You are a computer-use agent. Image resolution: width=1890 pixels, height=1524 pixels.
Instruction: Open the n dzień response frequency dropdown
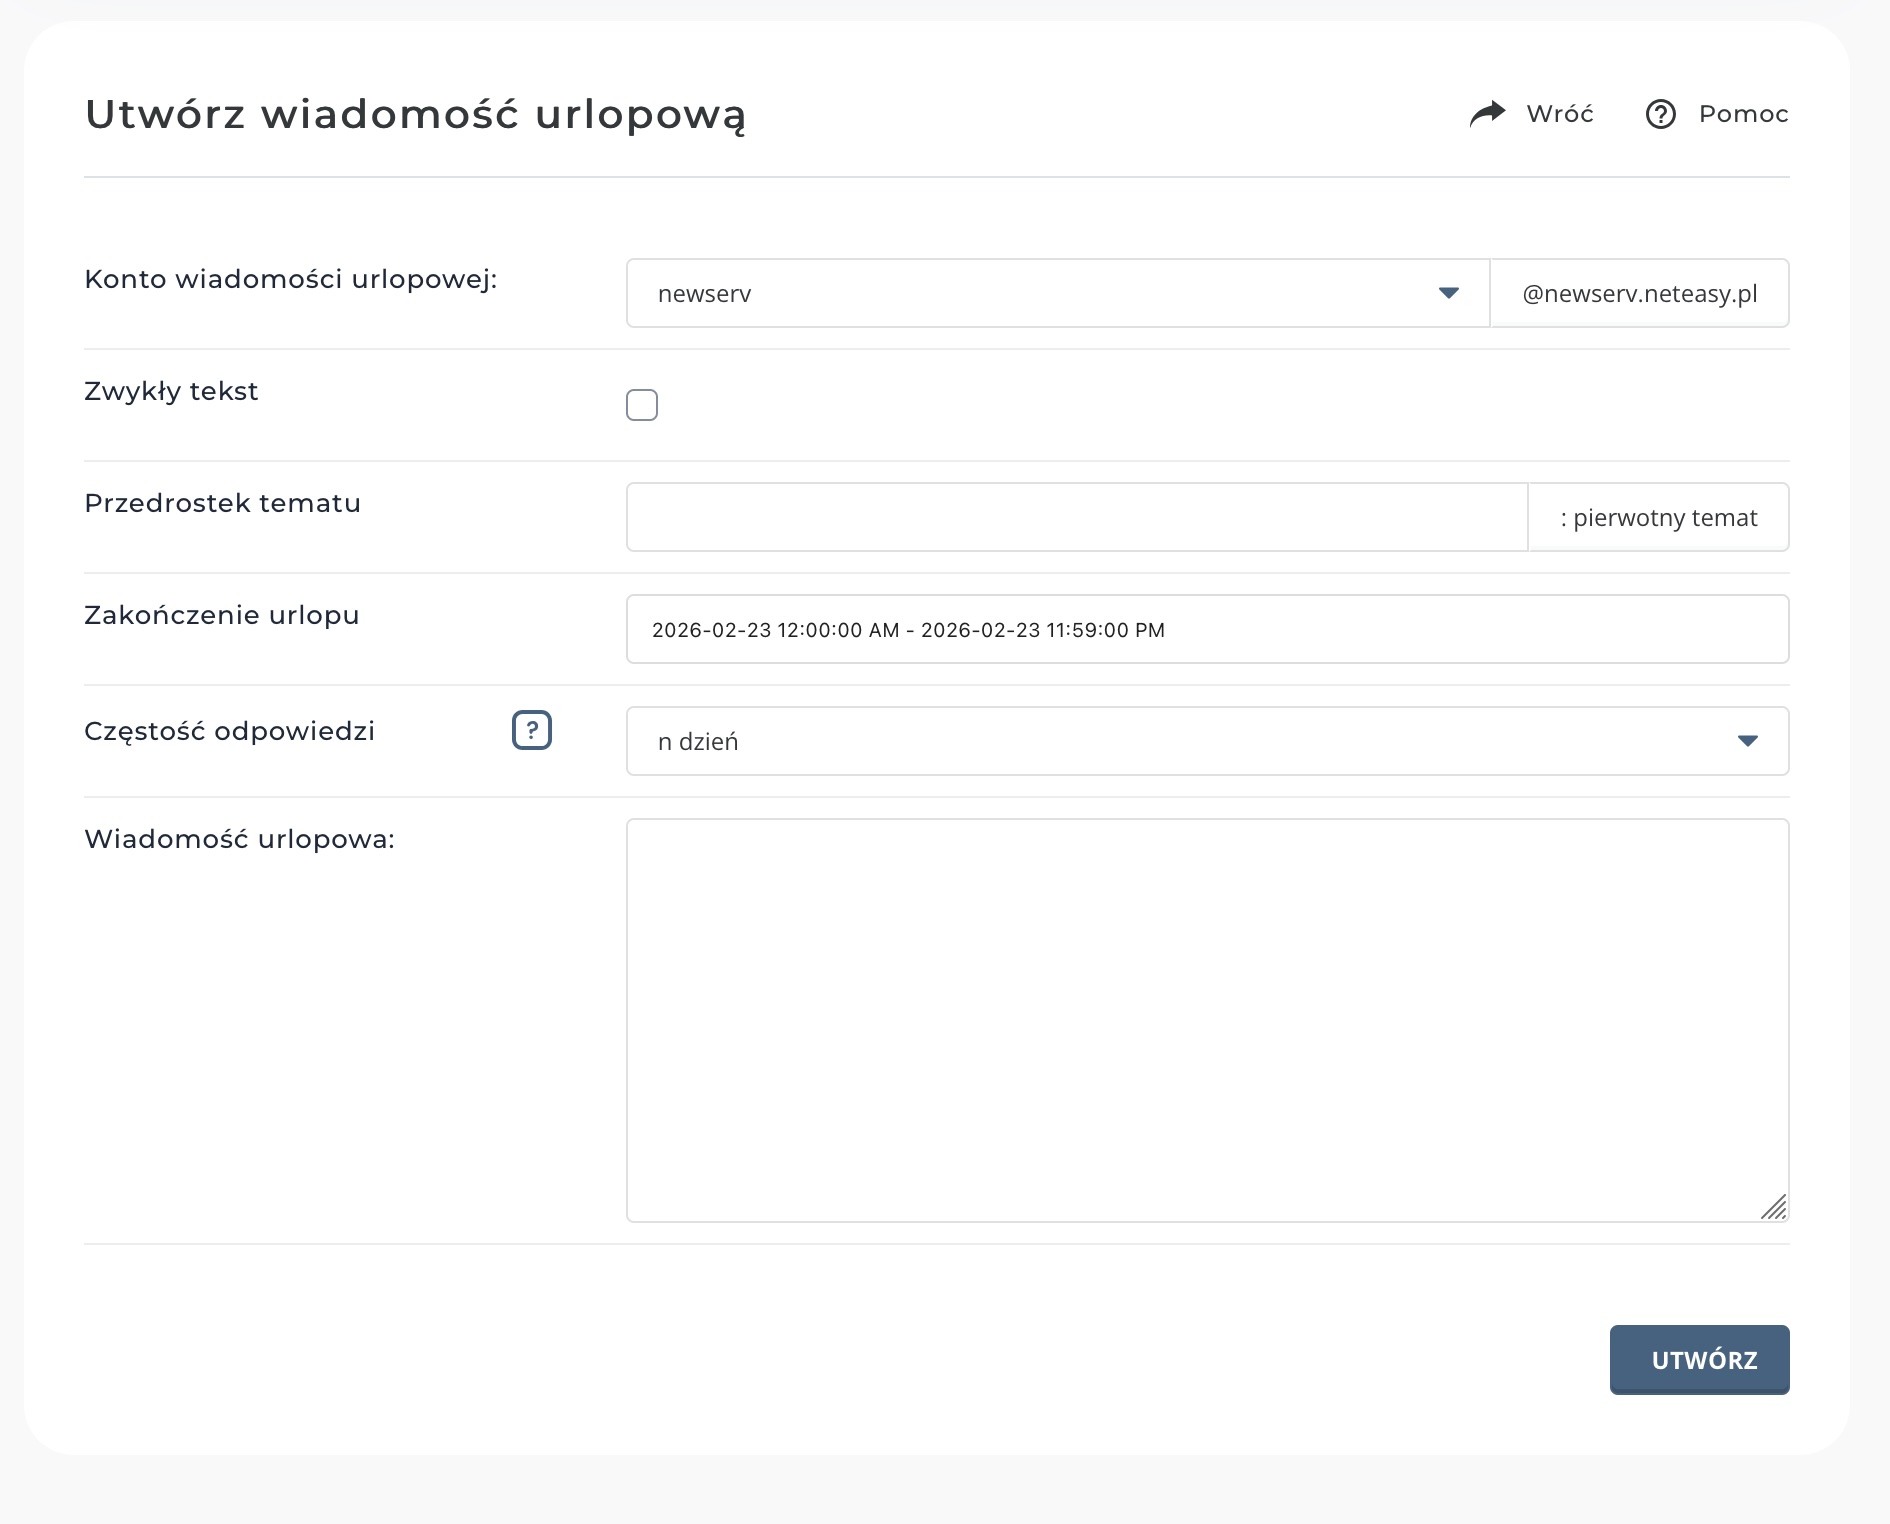pyautogui.click(x=1206, y=741)
